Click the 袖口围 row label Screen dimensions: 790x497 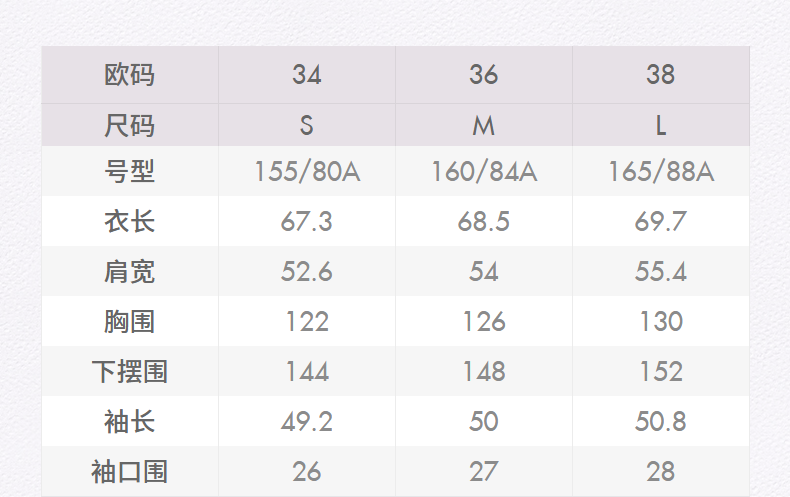[130, 471]
